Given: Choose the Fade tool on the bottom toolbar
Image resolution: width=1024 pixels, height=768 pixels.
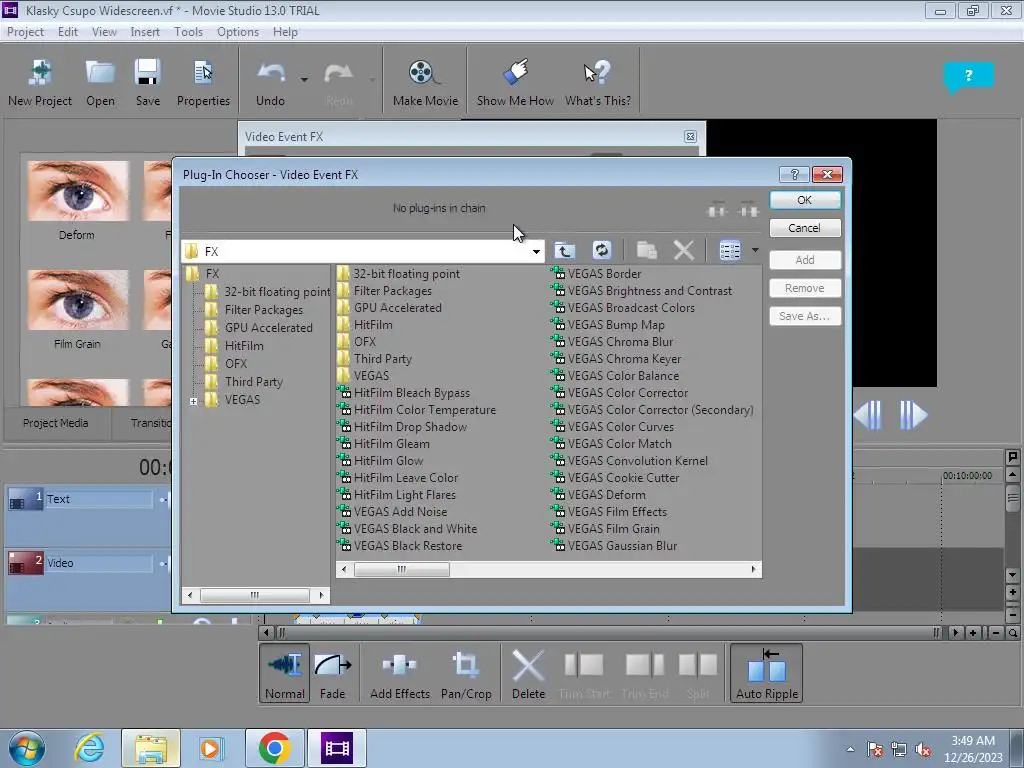Looking at the screenshot, I should pyautogui.click(x=332, y=673).
